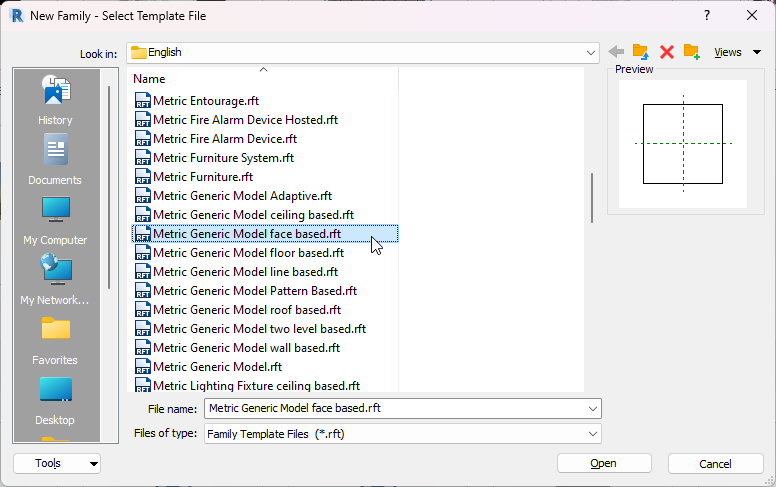Select Metric Generic Model wall based.rft
The width and height of the screenshot is (776, 487).
246,348
